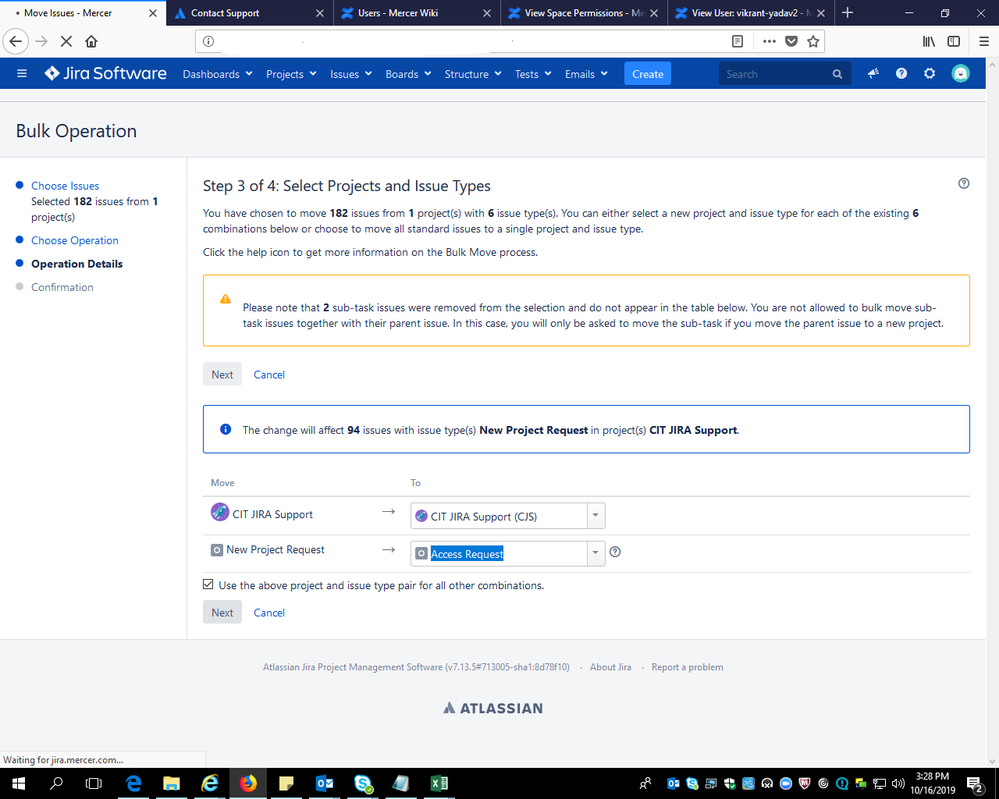
Task: Go to the Choose Issues step
Action: [65, 185]
